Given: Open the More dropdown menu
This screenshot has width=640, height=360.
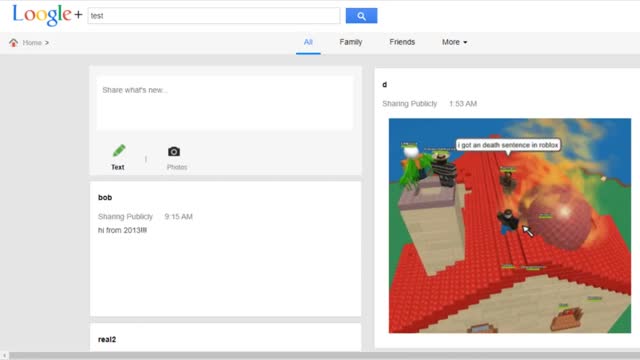Looking at the screenshot, I should pos(454,42).
